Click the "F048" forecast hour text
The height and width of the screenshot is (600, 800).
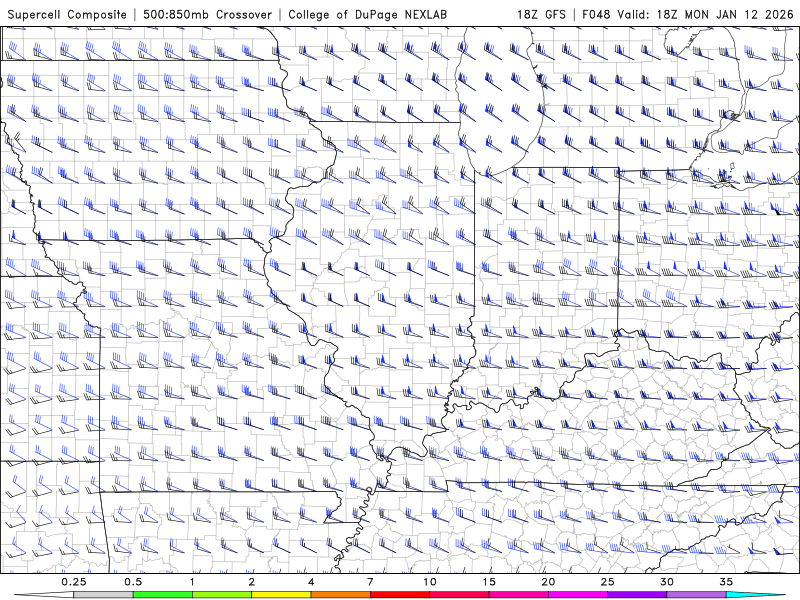[595, 14]
